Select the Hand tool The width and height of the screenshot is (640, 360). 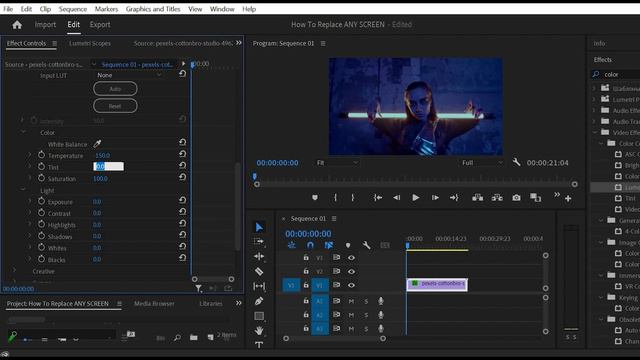259,331
